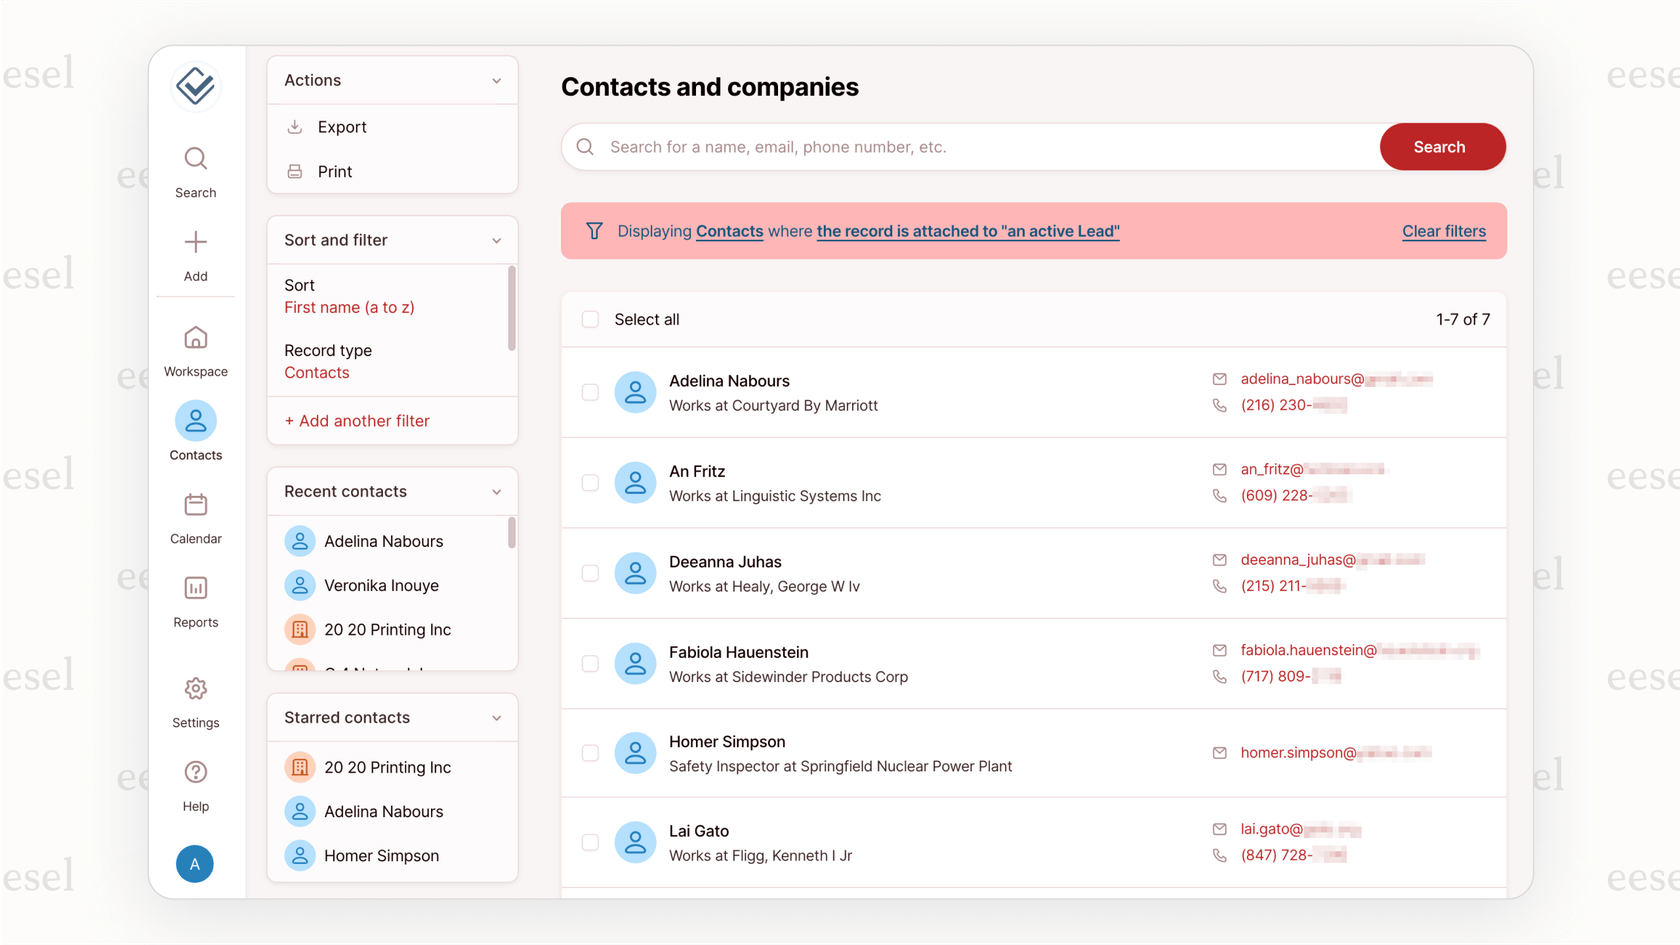This screenshot has width=1680, height=945.
Task: Open Settings with the gear icon
Action: (x=195, y=689)
